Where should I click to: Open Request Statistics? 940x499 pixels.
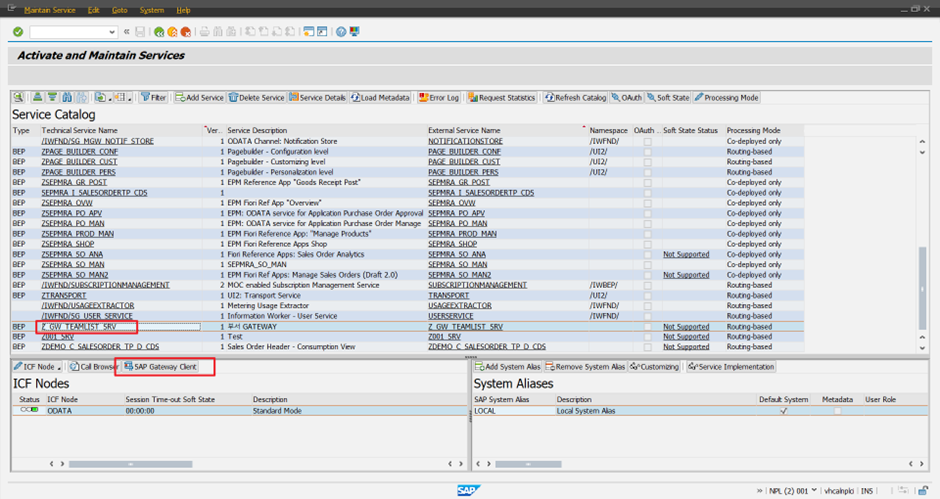[502, 97]
